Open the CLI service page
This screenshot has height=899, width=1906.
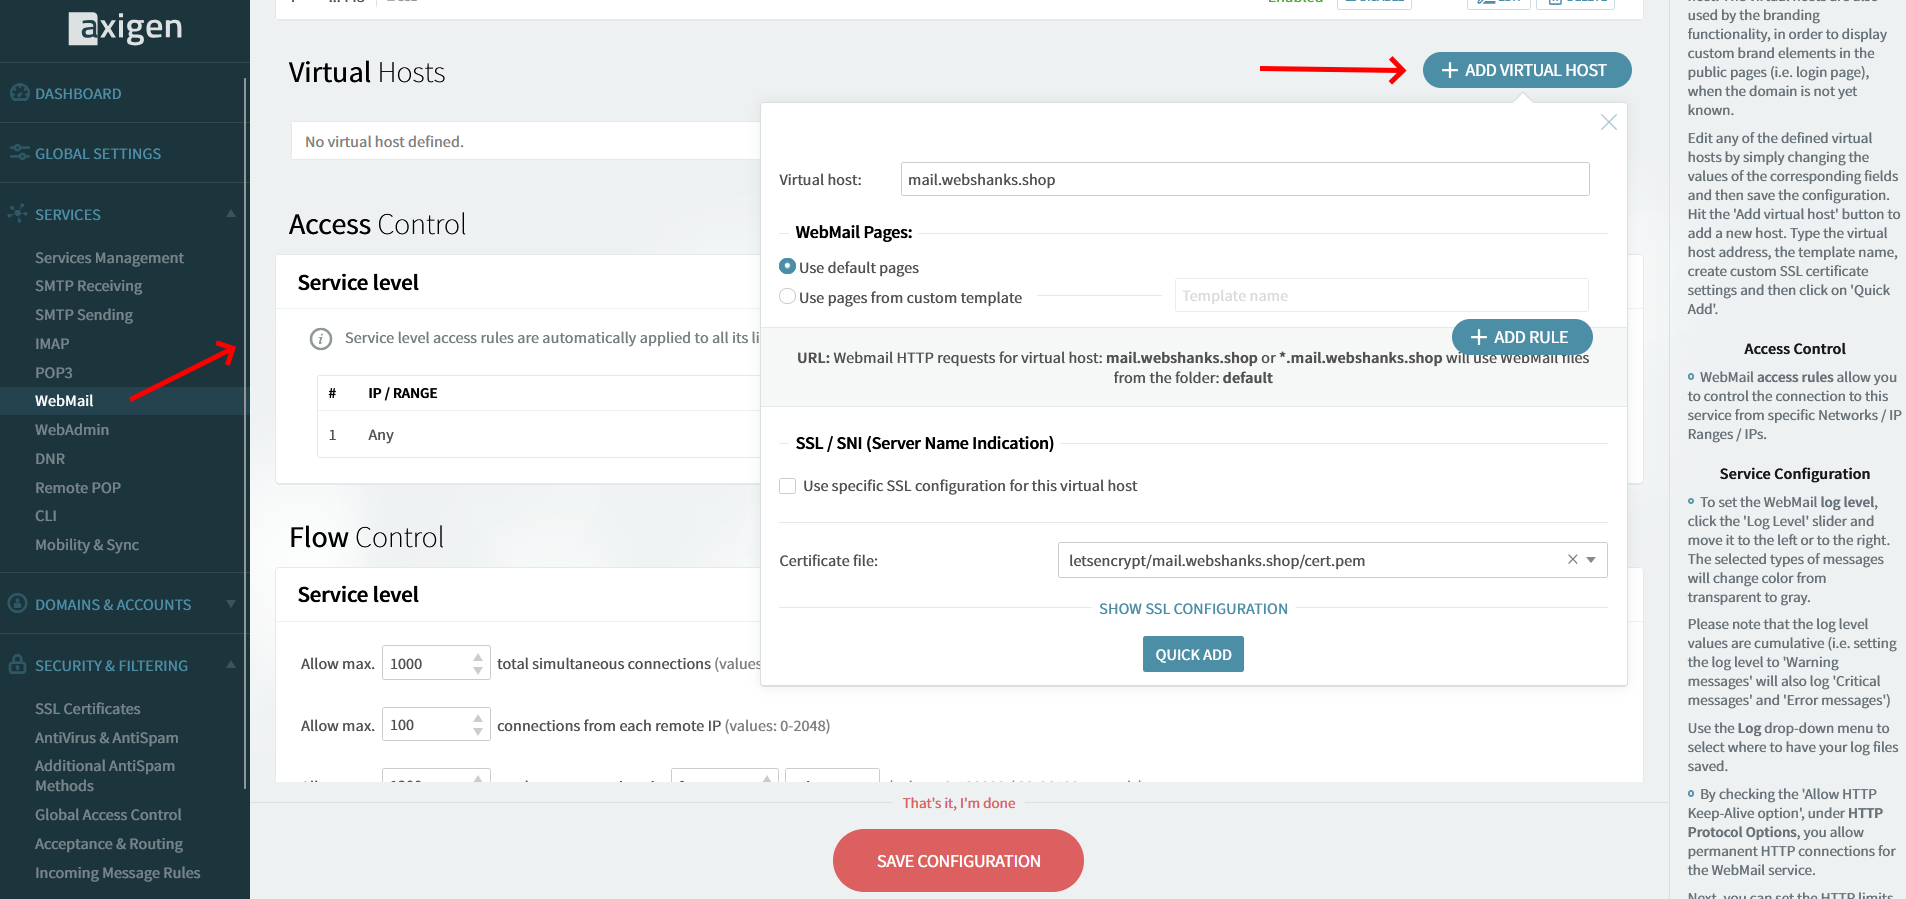pos(46,516)
